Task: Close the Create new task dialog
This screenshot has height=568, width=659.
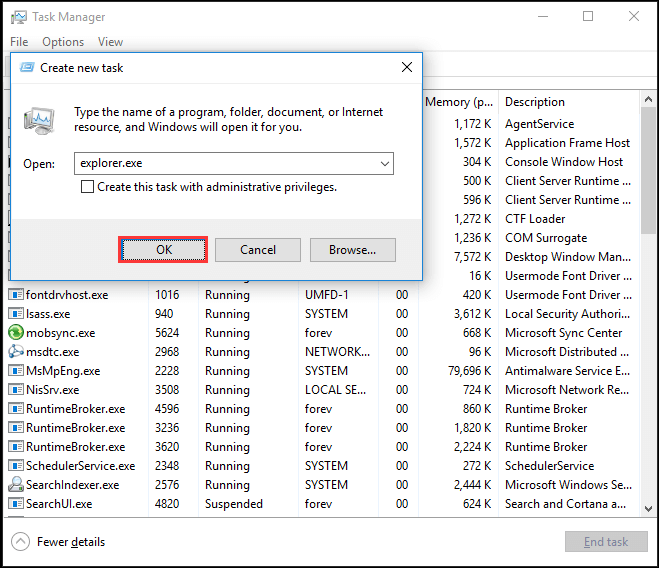Action: coord(407,68)
